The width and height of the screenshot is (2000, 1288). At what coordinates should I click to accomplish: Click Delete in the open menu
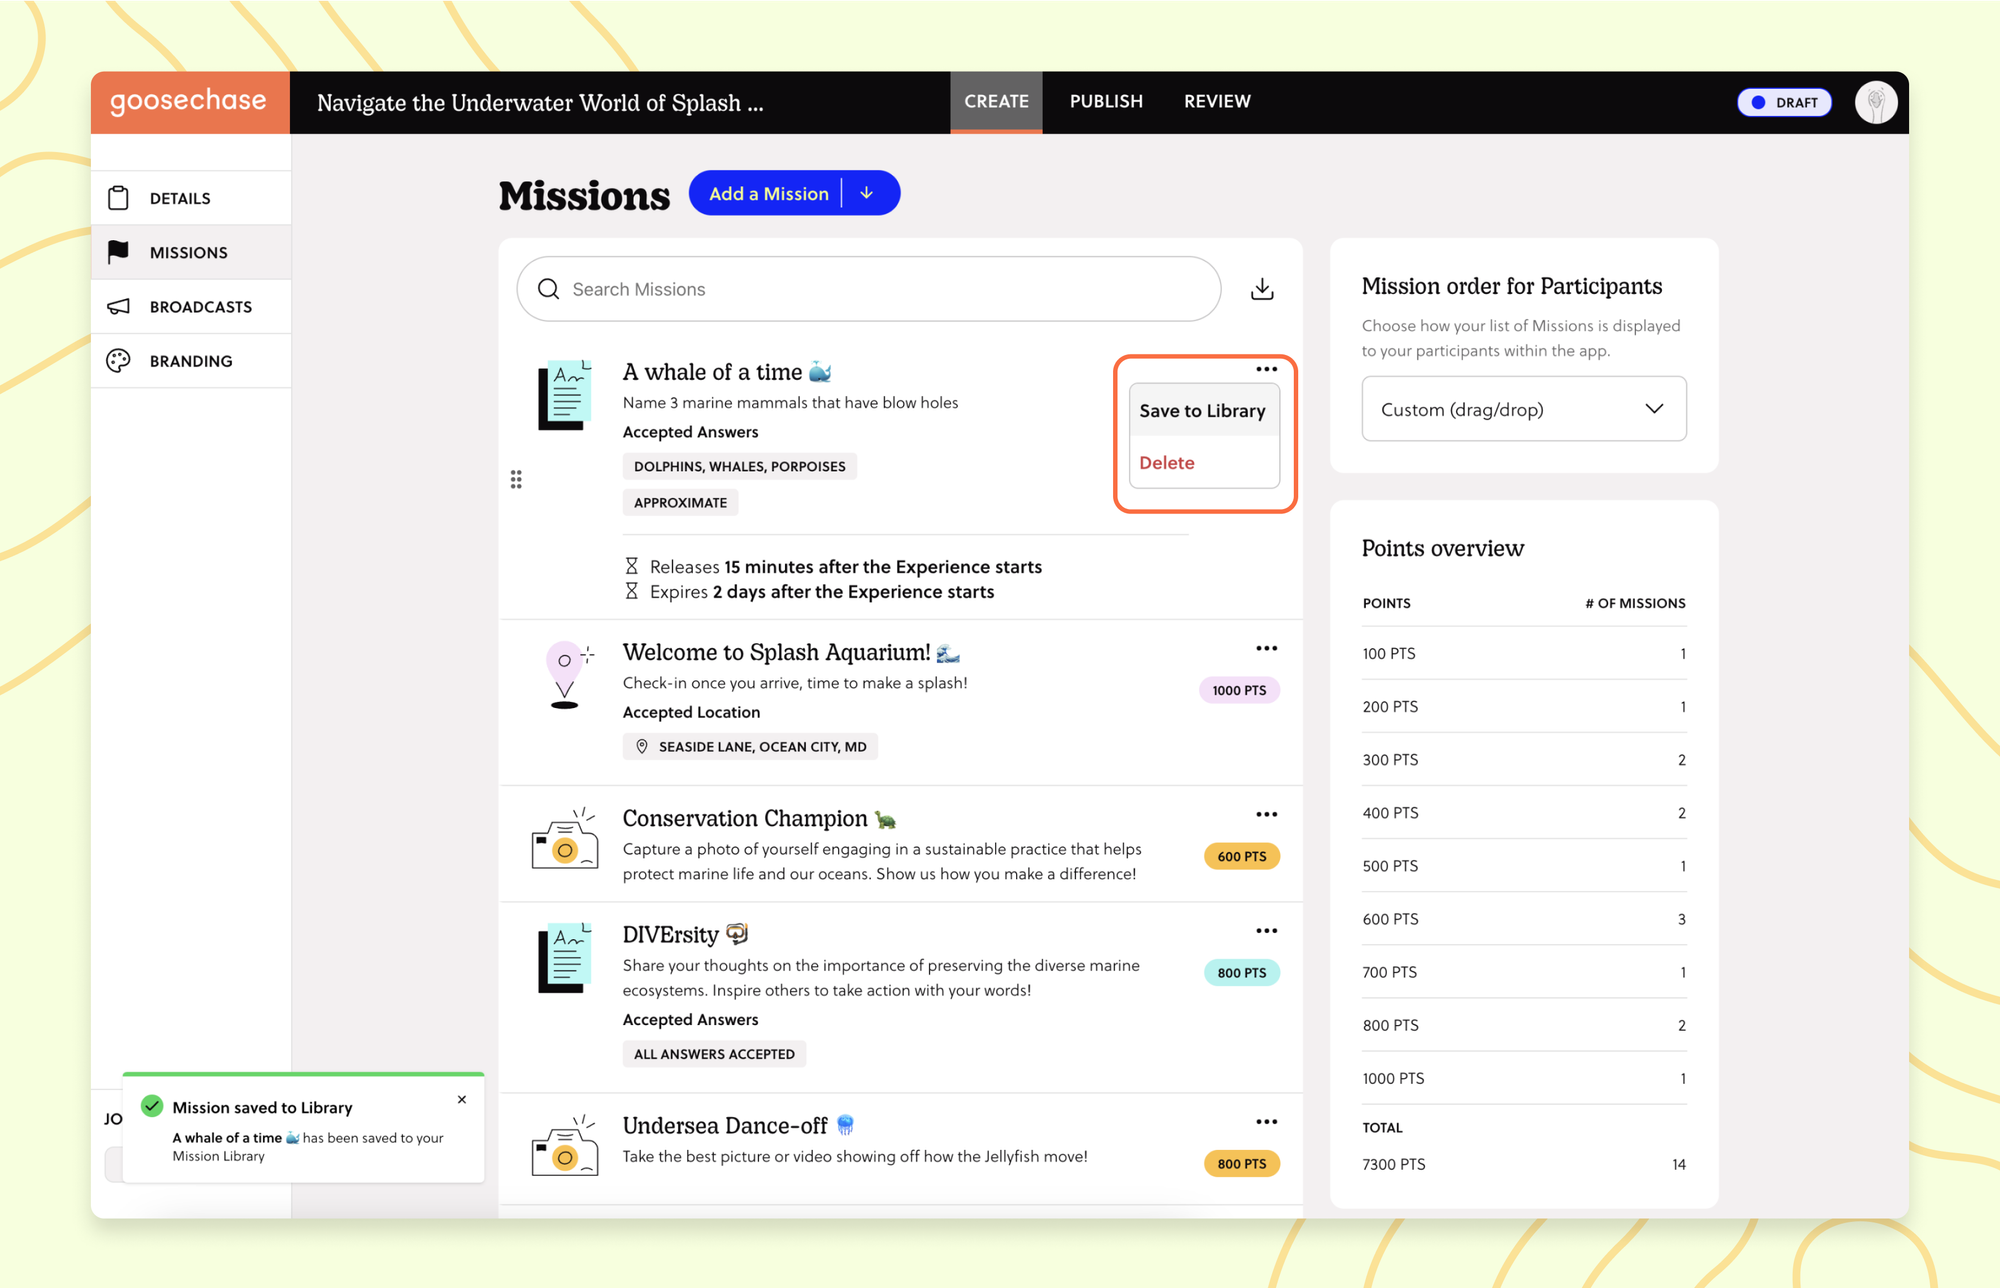[1166, 462]
